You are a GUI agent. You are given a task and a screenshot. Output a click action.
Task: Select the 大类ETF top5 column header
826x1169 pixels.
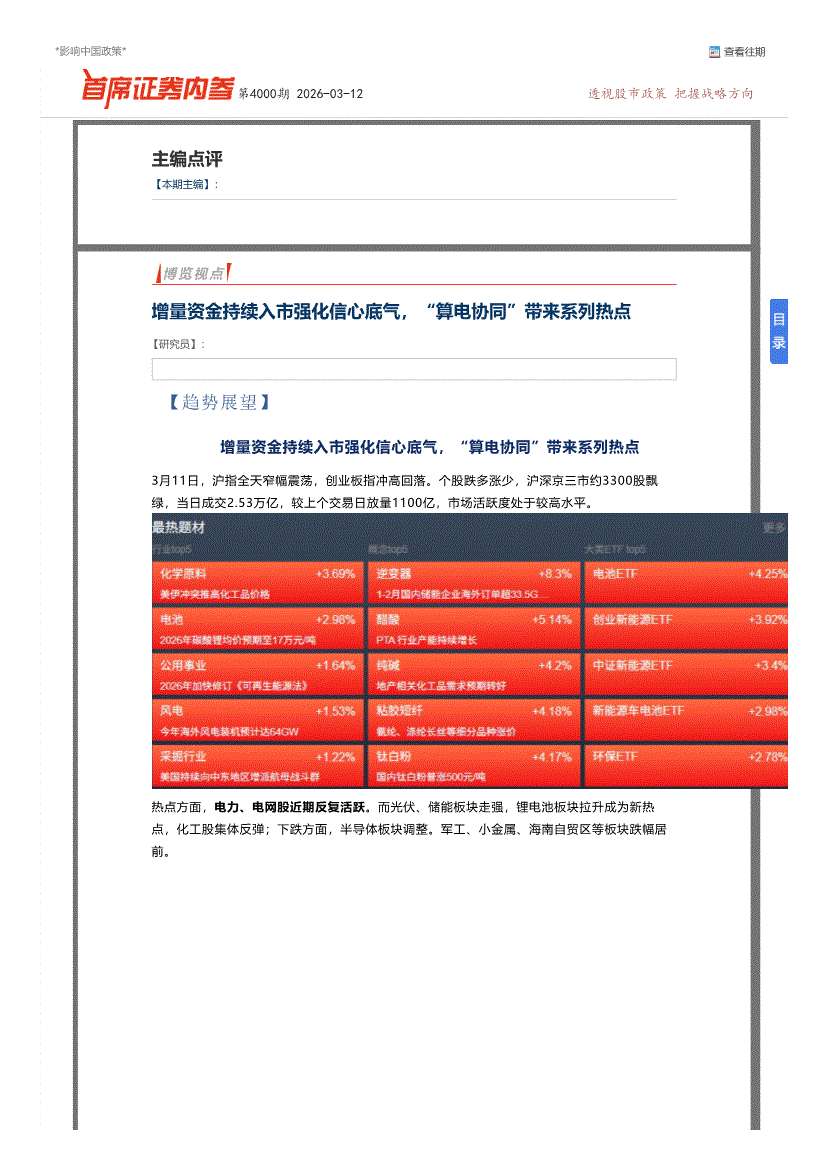(615, 550)
